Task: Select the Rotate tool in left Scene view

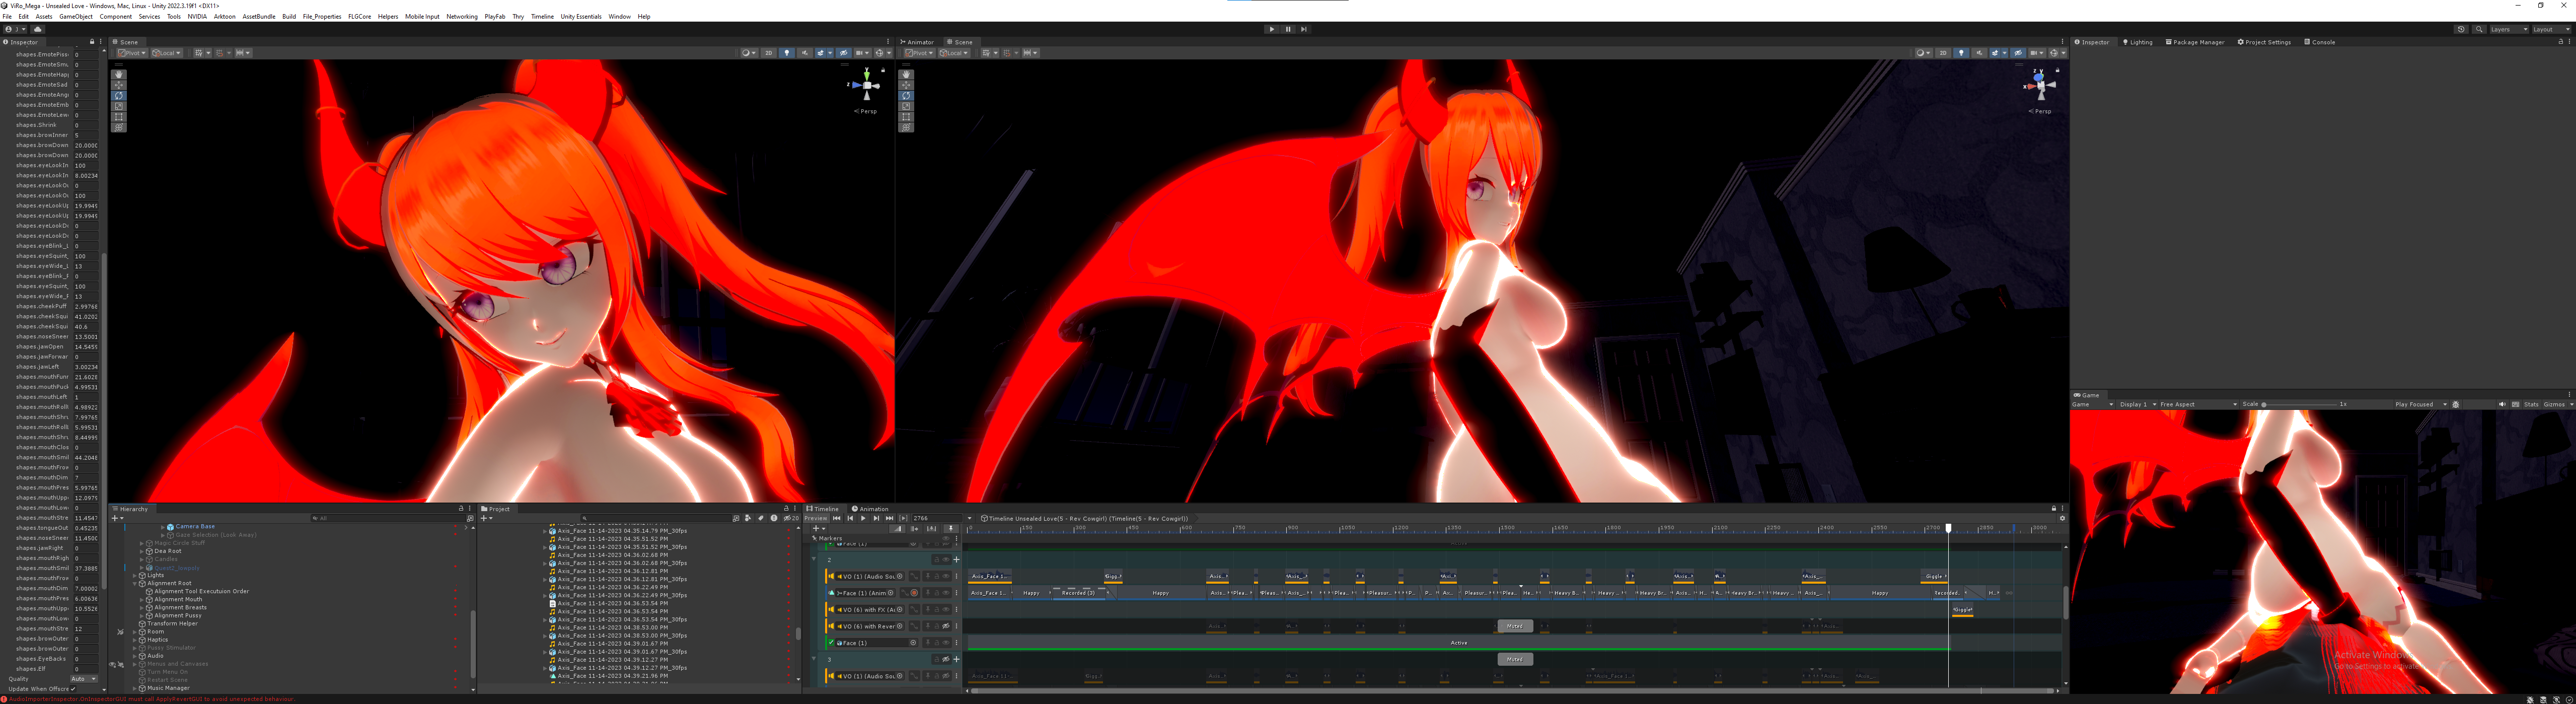Action: [x=119, y=96]
